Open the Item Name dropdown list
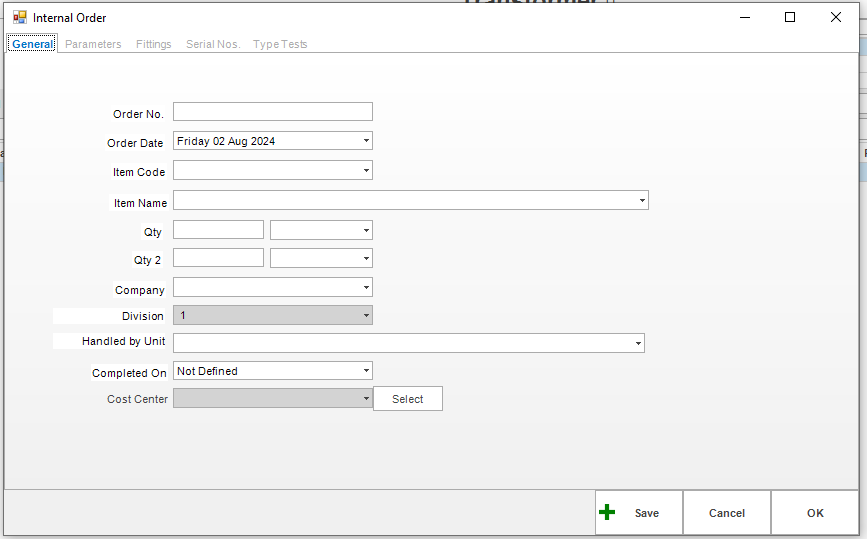 click(x=642, y=201)
